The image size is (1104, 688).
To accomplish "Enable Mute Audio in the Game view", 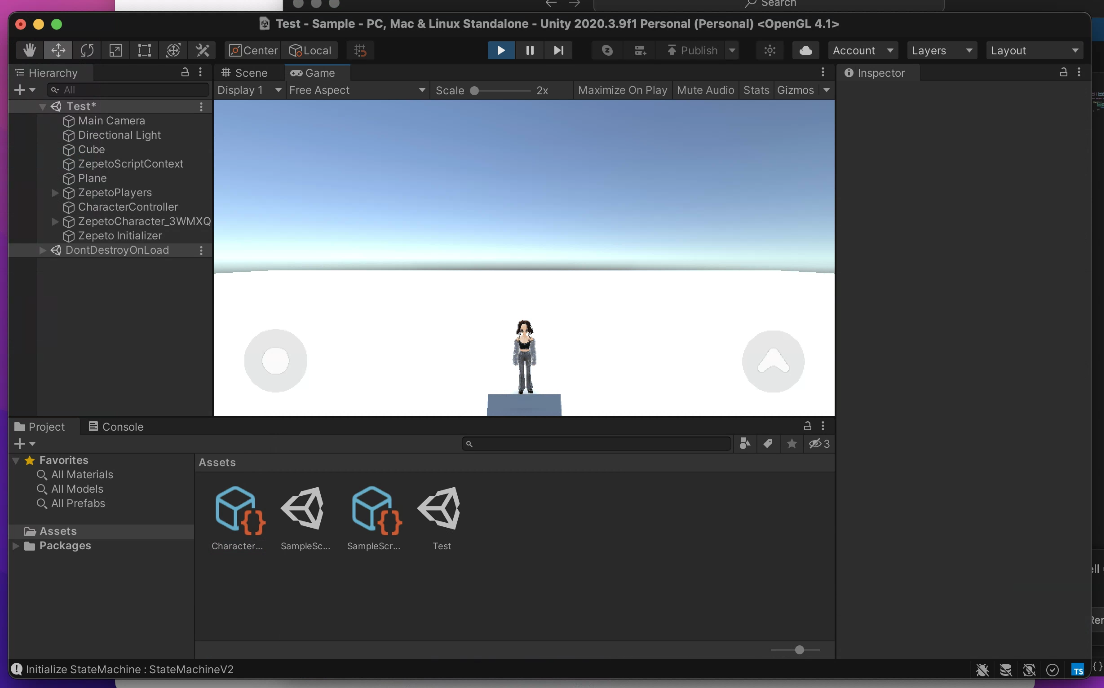I will tap(705, 89).
